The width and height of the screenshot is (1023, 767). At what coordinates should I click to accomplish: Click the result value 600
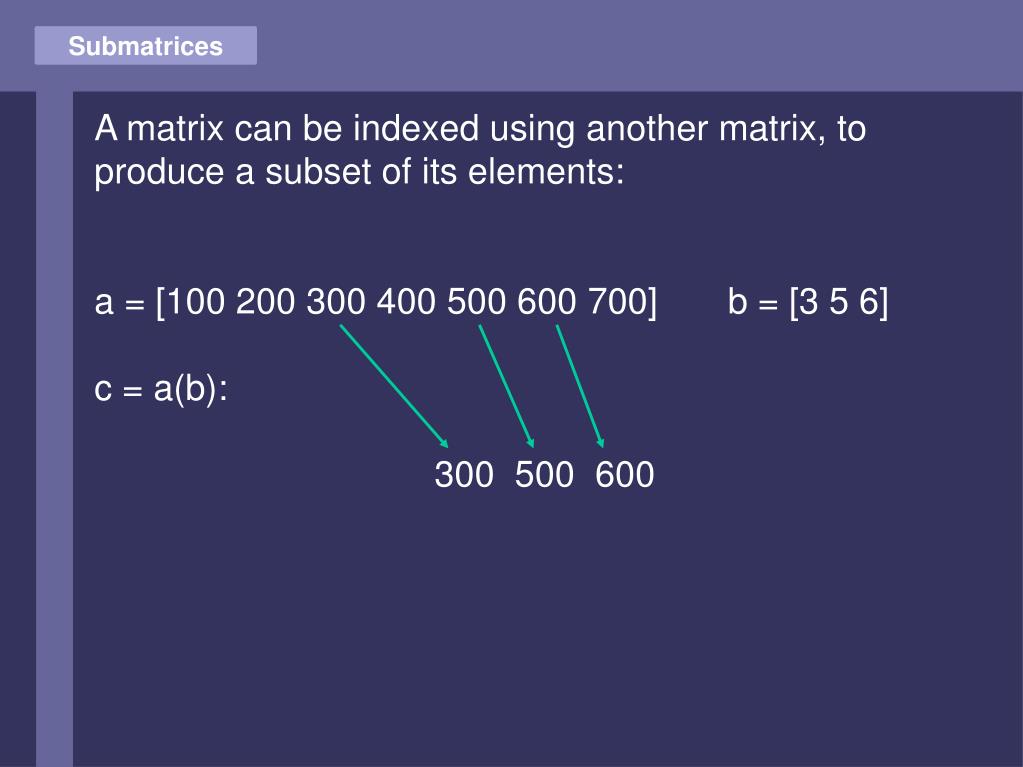pyautogui.click(x=624, y=475)
